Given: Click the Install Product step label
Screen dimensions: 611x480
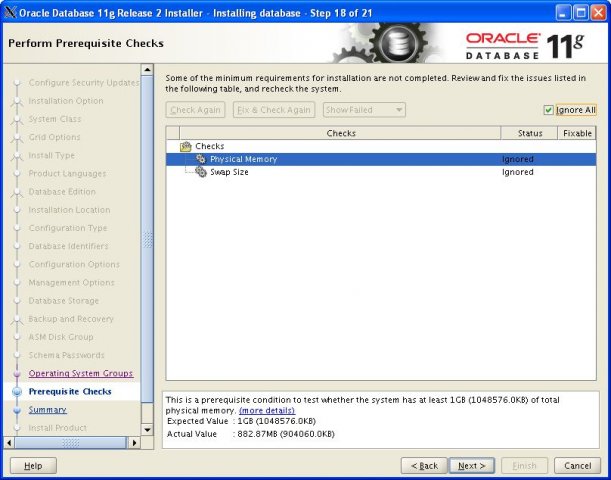Looking at the screenshot, I should (58, 428).
